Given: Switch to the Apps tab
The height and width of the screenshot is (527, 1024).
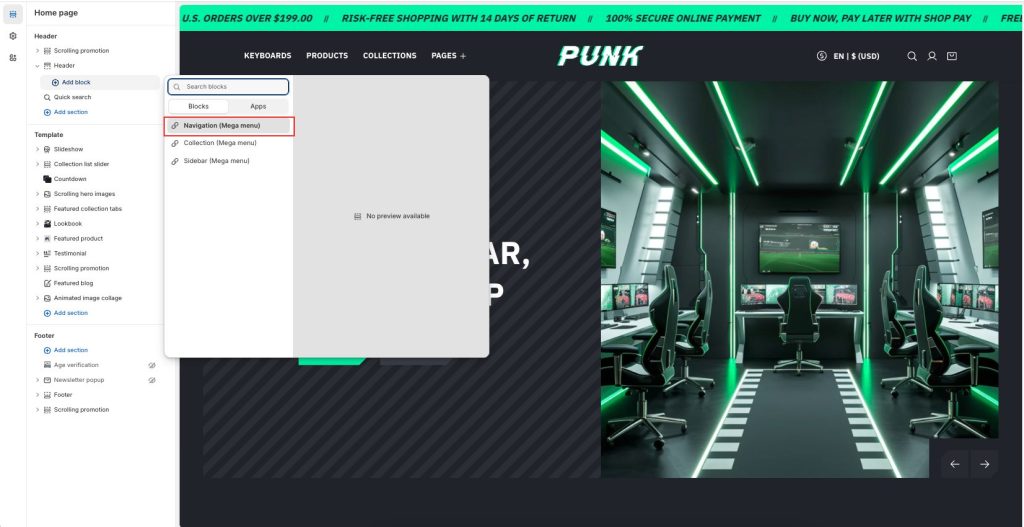Looking at the screenshot, I should 258,106.
